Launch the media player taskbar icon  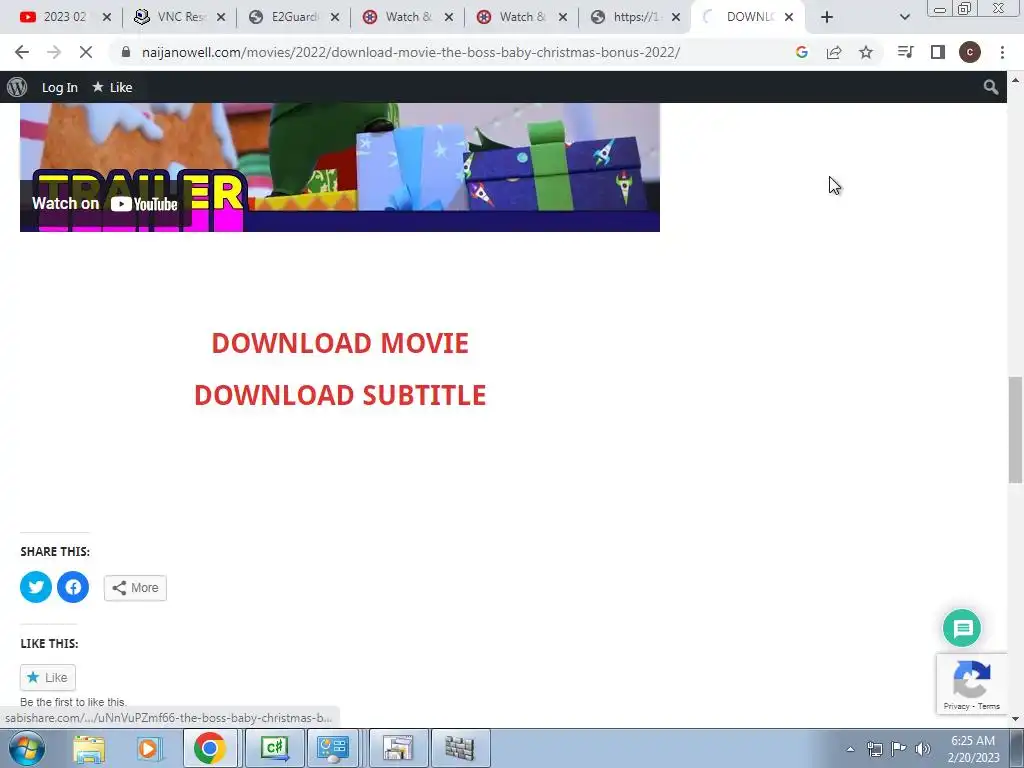[149, 748]
